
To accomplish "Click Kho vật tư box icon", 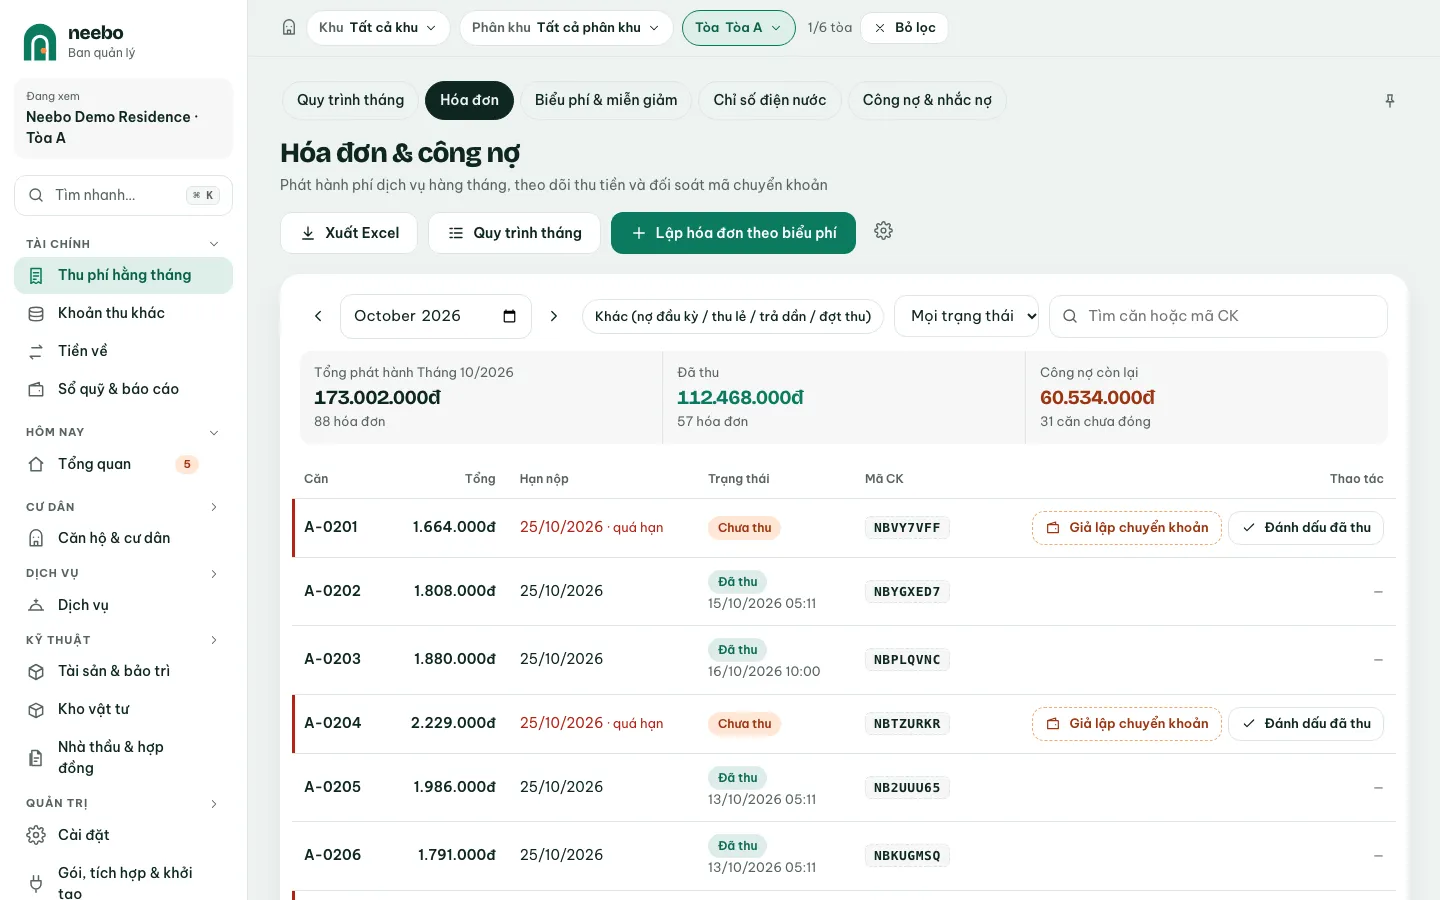I will coord(36,709).
